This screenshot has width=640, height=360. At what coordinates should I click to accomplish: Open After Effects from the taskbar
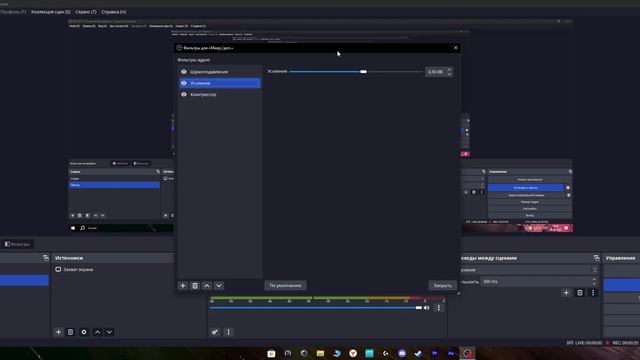451,353
